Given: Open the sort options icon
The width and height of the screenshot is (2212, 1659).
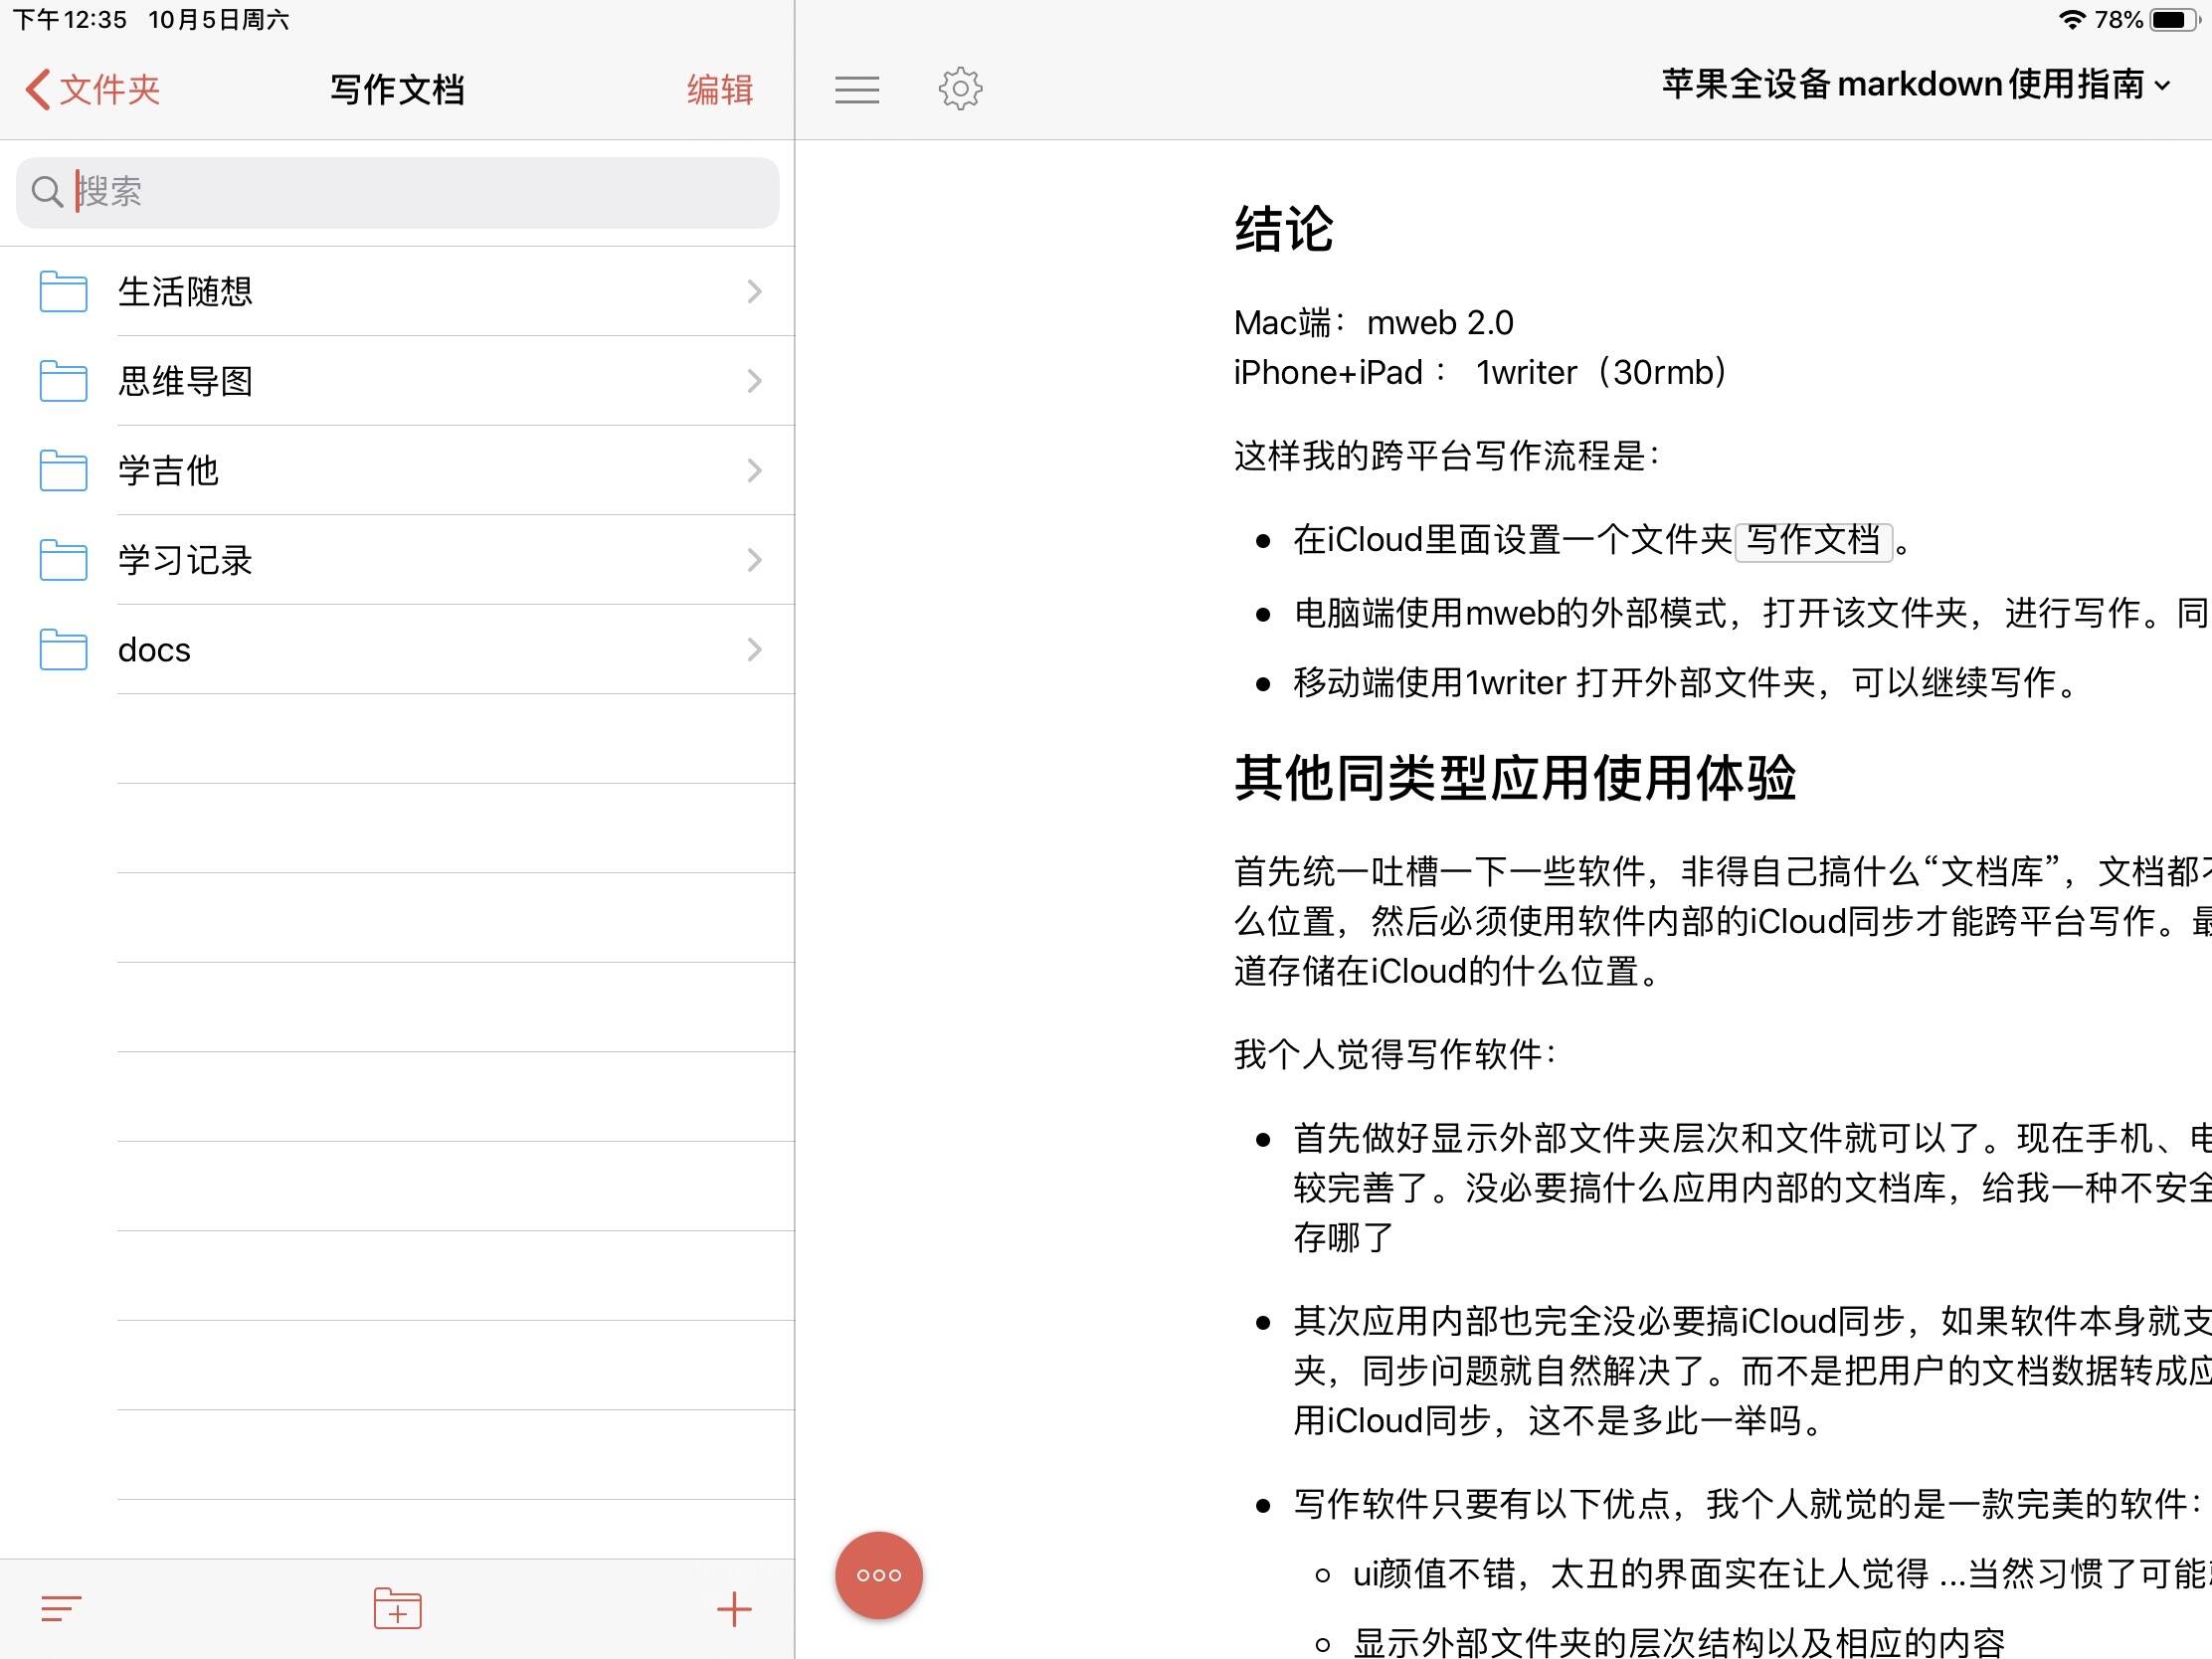Looking at the screenshot, I should [x=61, y=1608].
